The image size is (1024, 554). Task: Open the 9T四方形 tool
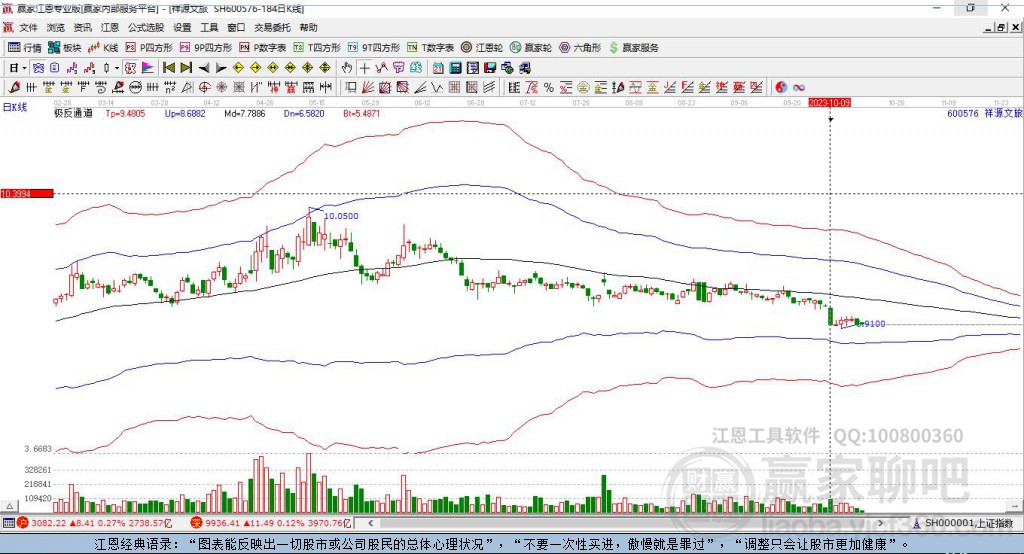374,48
